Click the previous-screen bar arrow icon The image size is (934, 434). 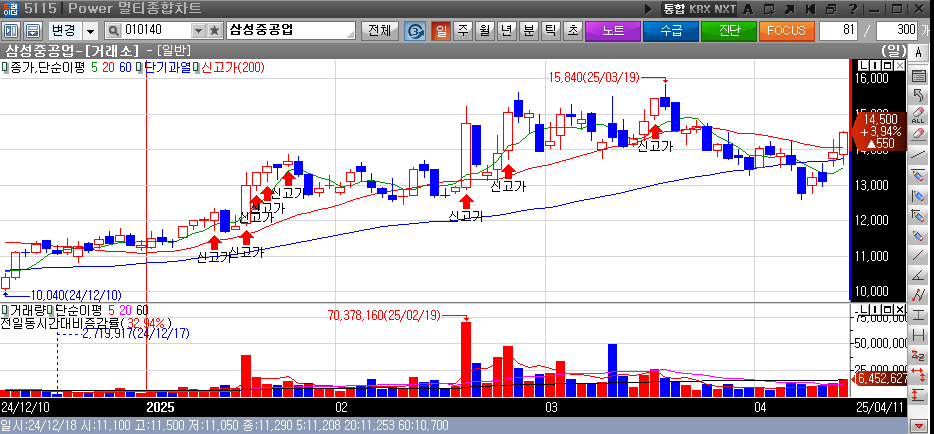point(809,9)
